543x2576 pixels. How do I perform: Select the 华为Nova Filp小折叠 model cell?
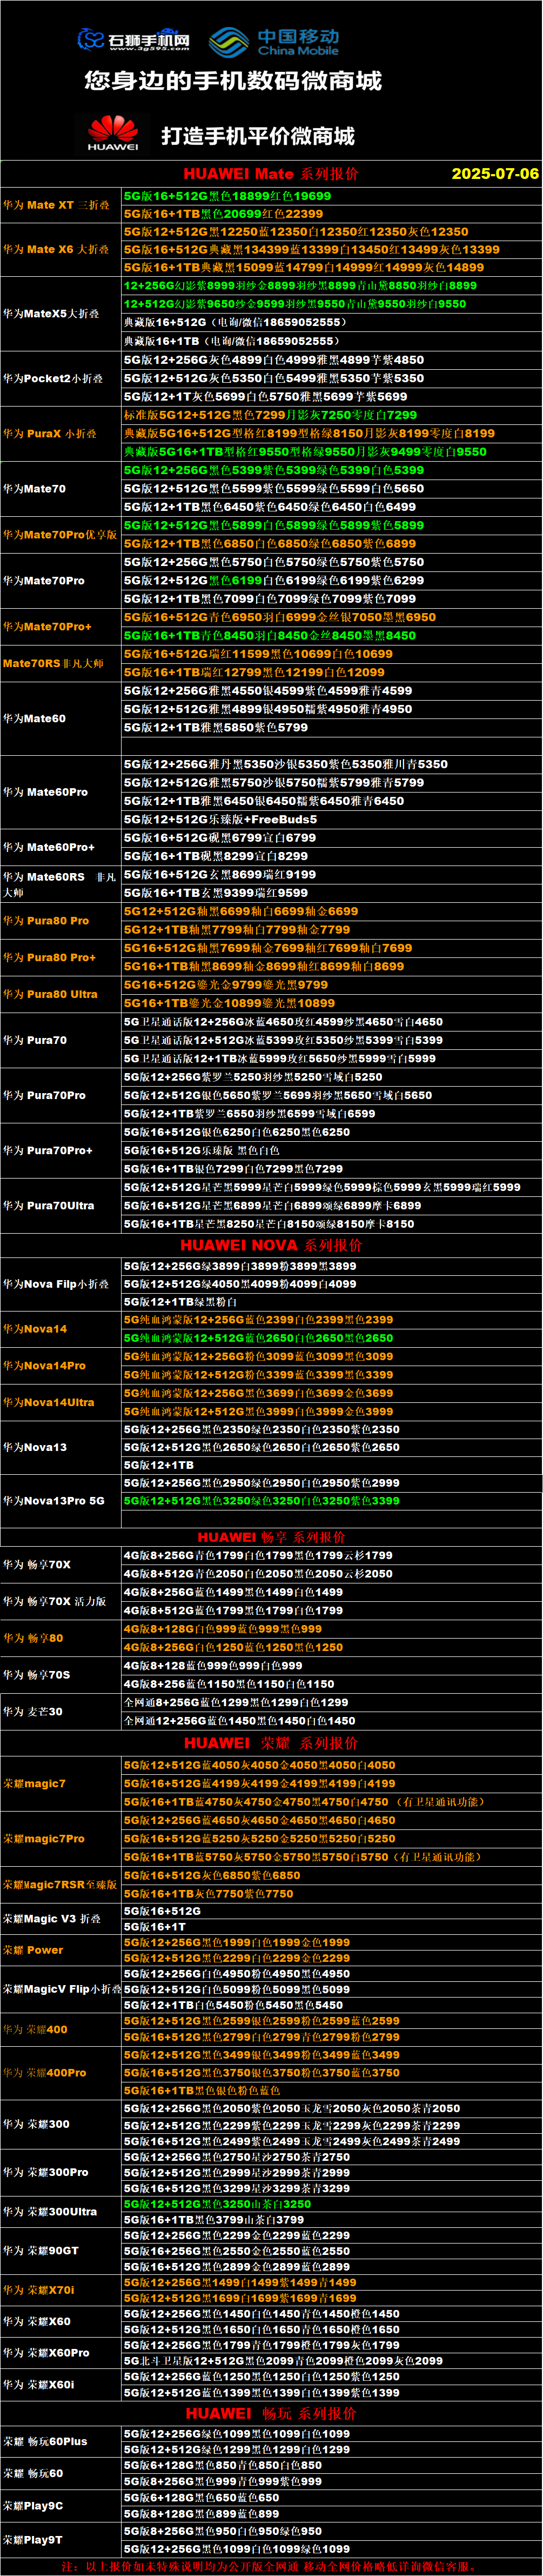coord(61,1284)
